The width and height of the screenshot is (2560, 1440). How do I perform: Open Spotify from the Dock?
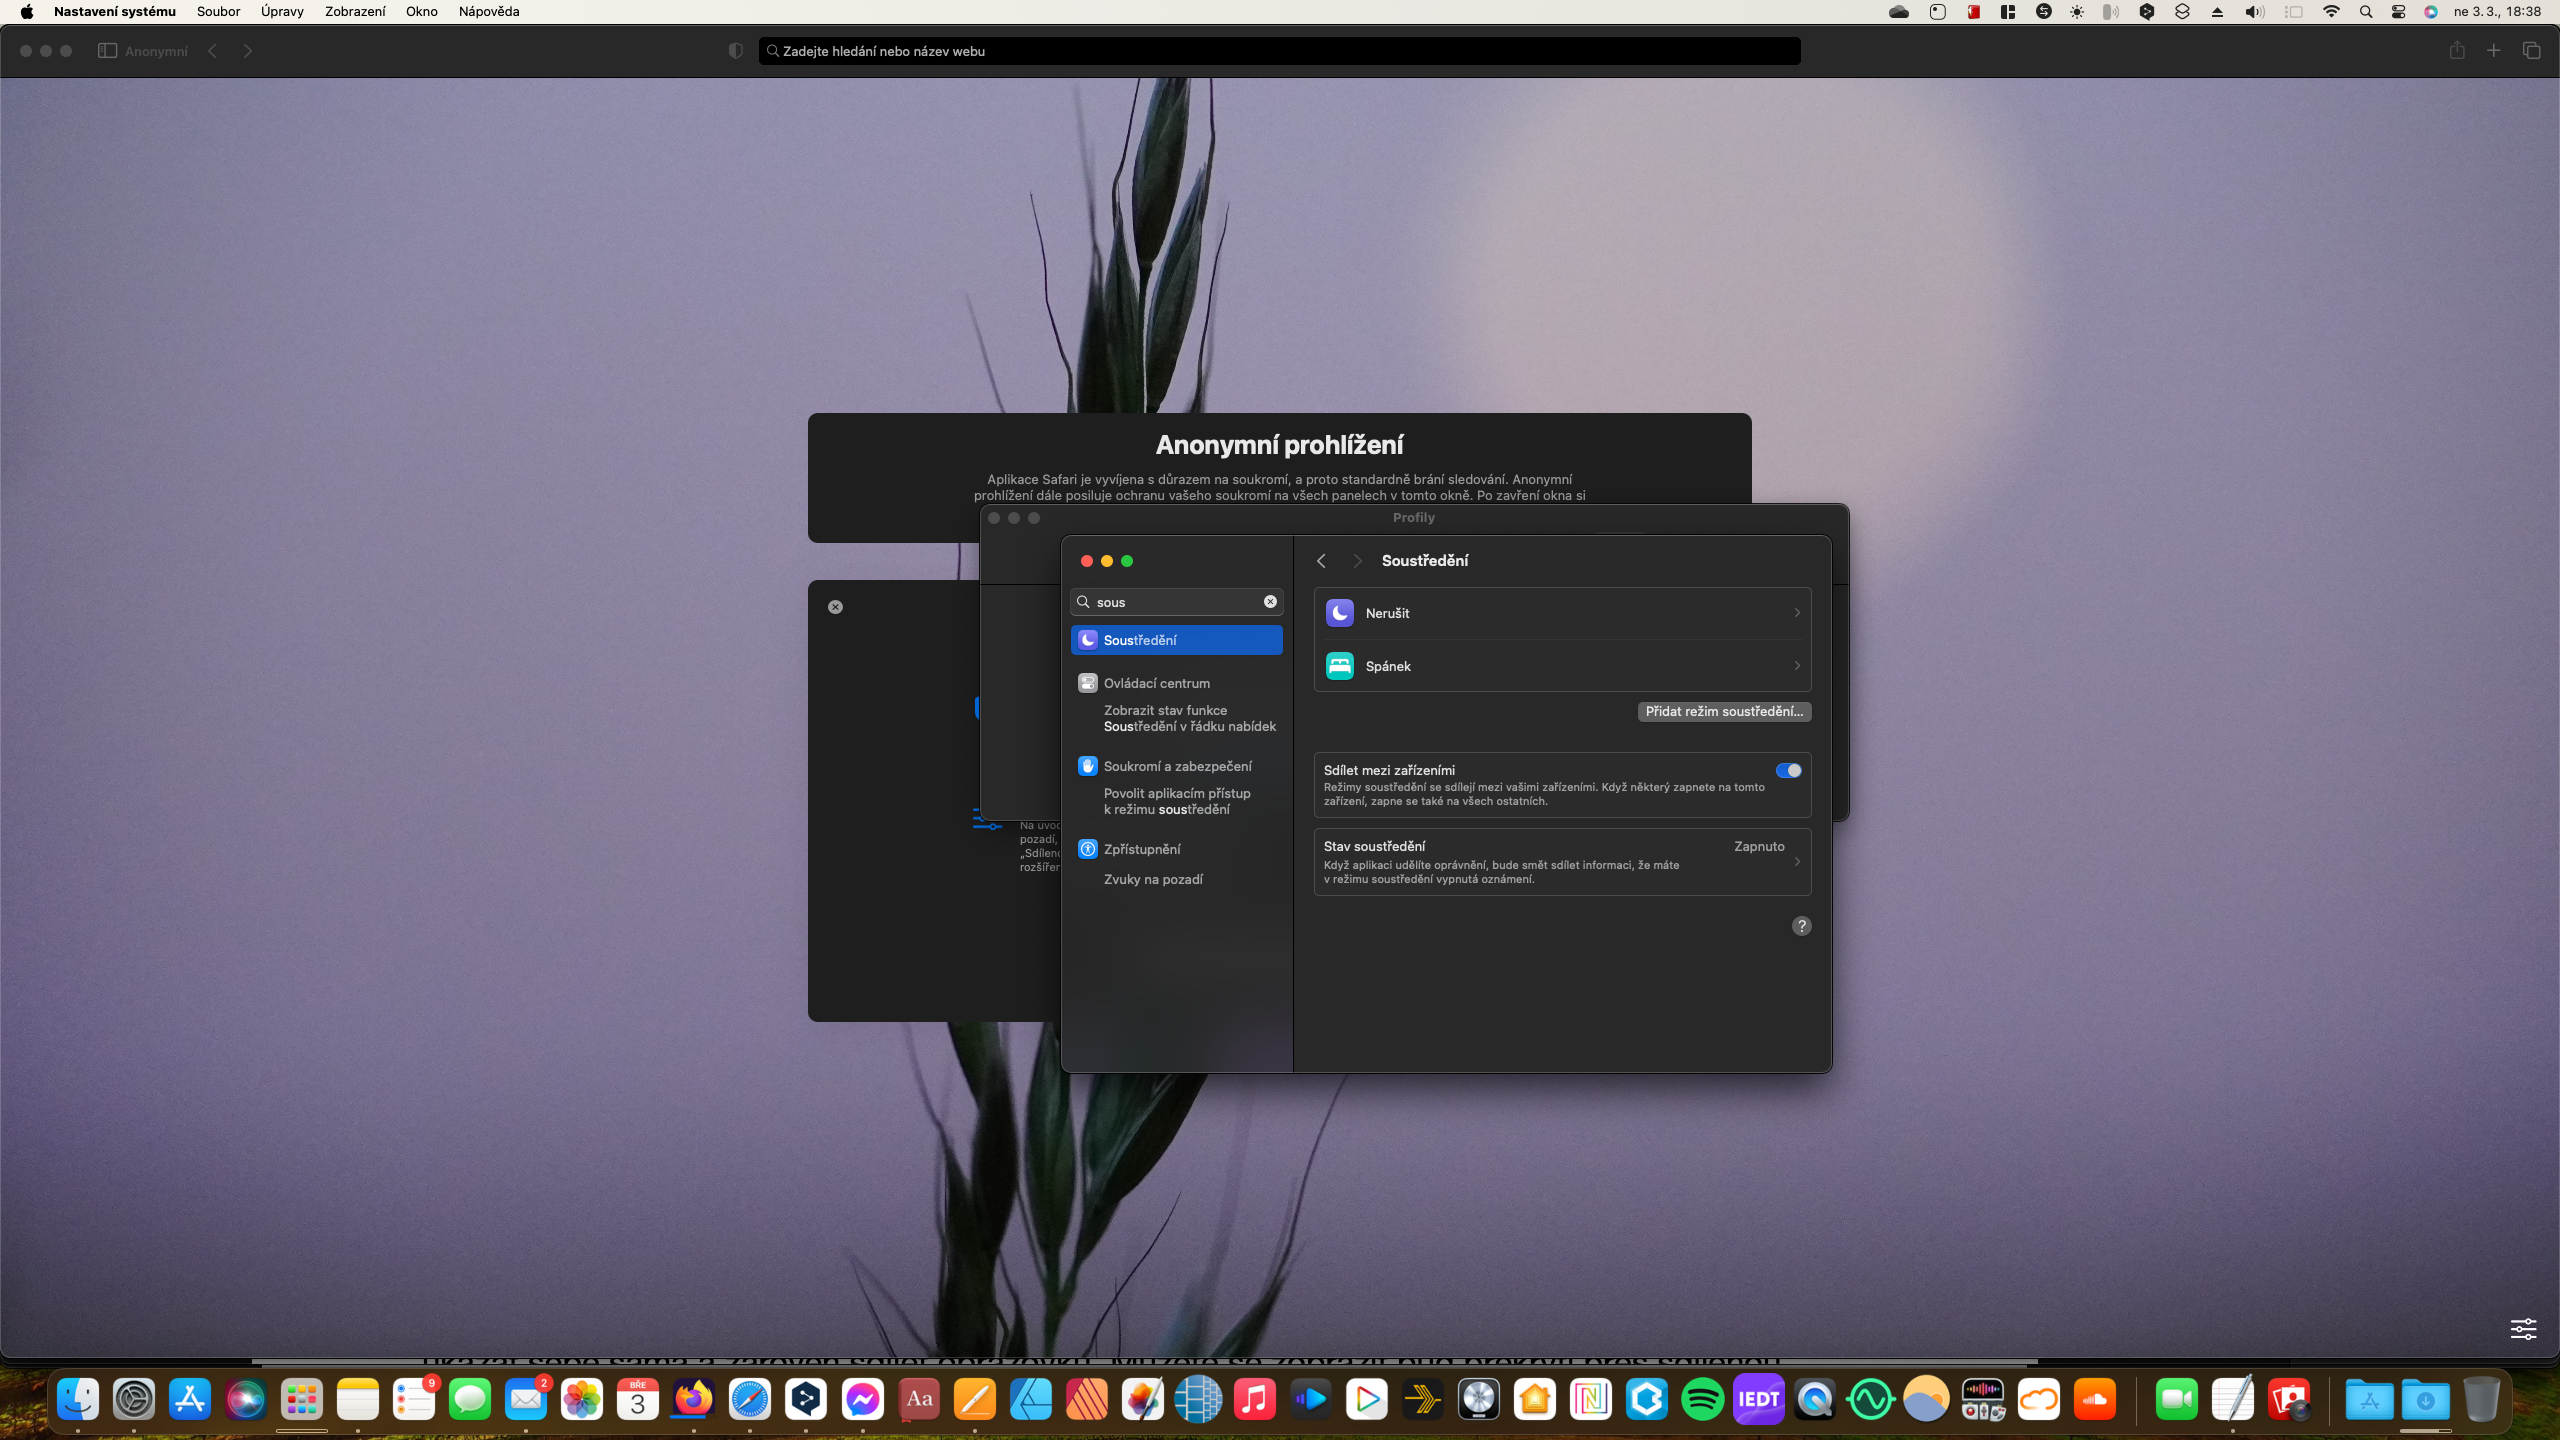click(x=1702, y=1399)
